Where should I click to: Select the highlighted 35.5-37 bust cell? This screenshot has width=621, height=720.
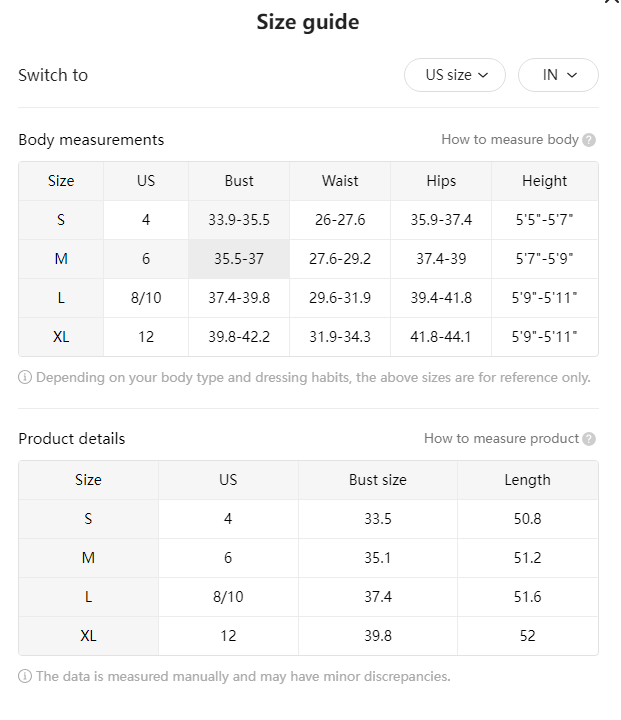coord(239,259)
